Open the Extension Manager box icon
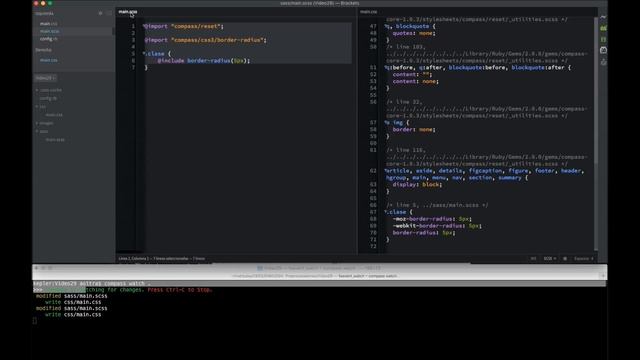Viewport: 640px width, 360px height. click(x=603, y=50)
